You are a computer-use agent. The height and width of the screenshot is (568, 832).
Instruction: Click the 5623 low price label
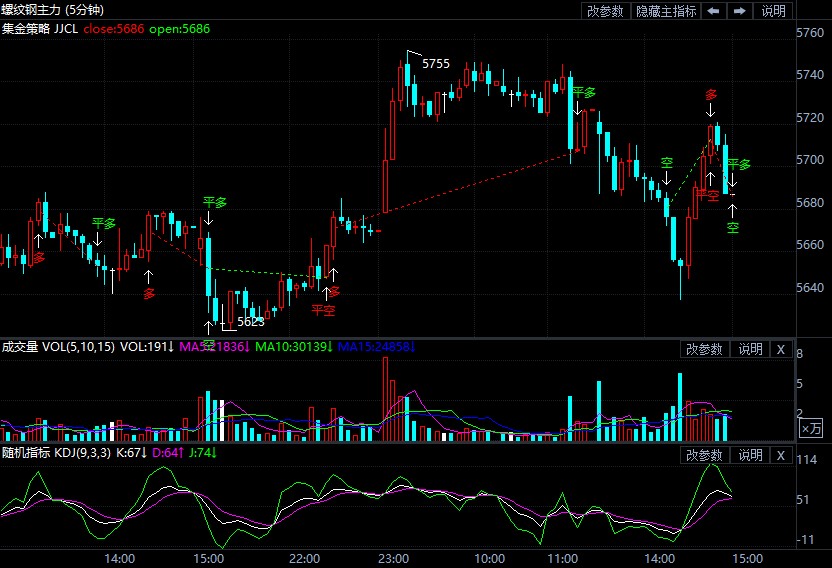(250, 322)
